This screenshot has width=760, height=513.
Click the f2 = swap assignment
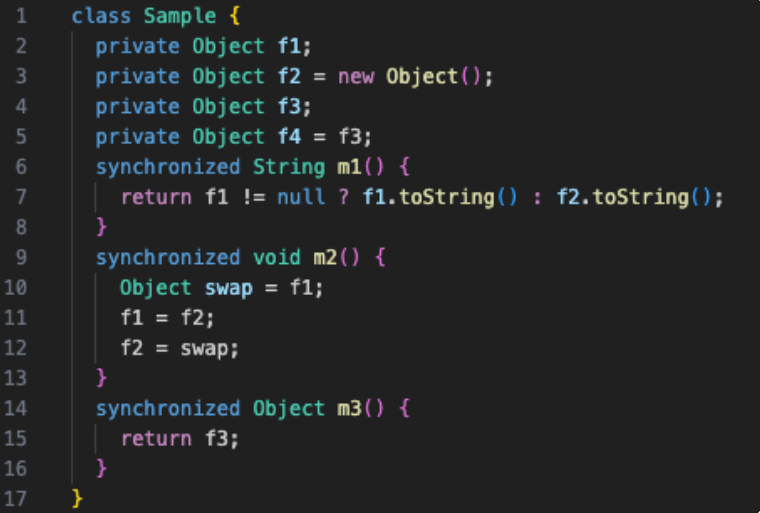(x=180, y=349)
